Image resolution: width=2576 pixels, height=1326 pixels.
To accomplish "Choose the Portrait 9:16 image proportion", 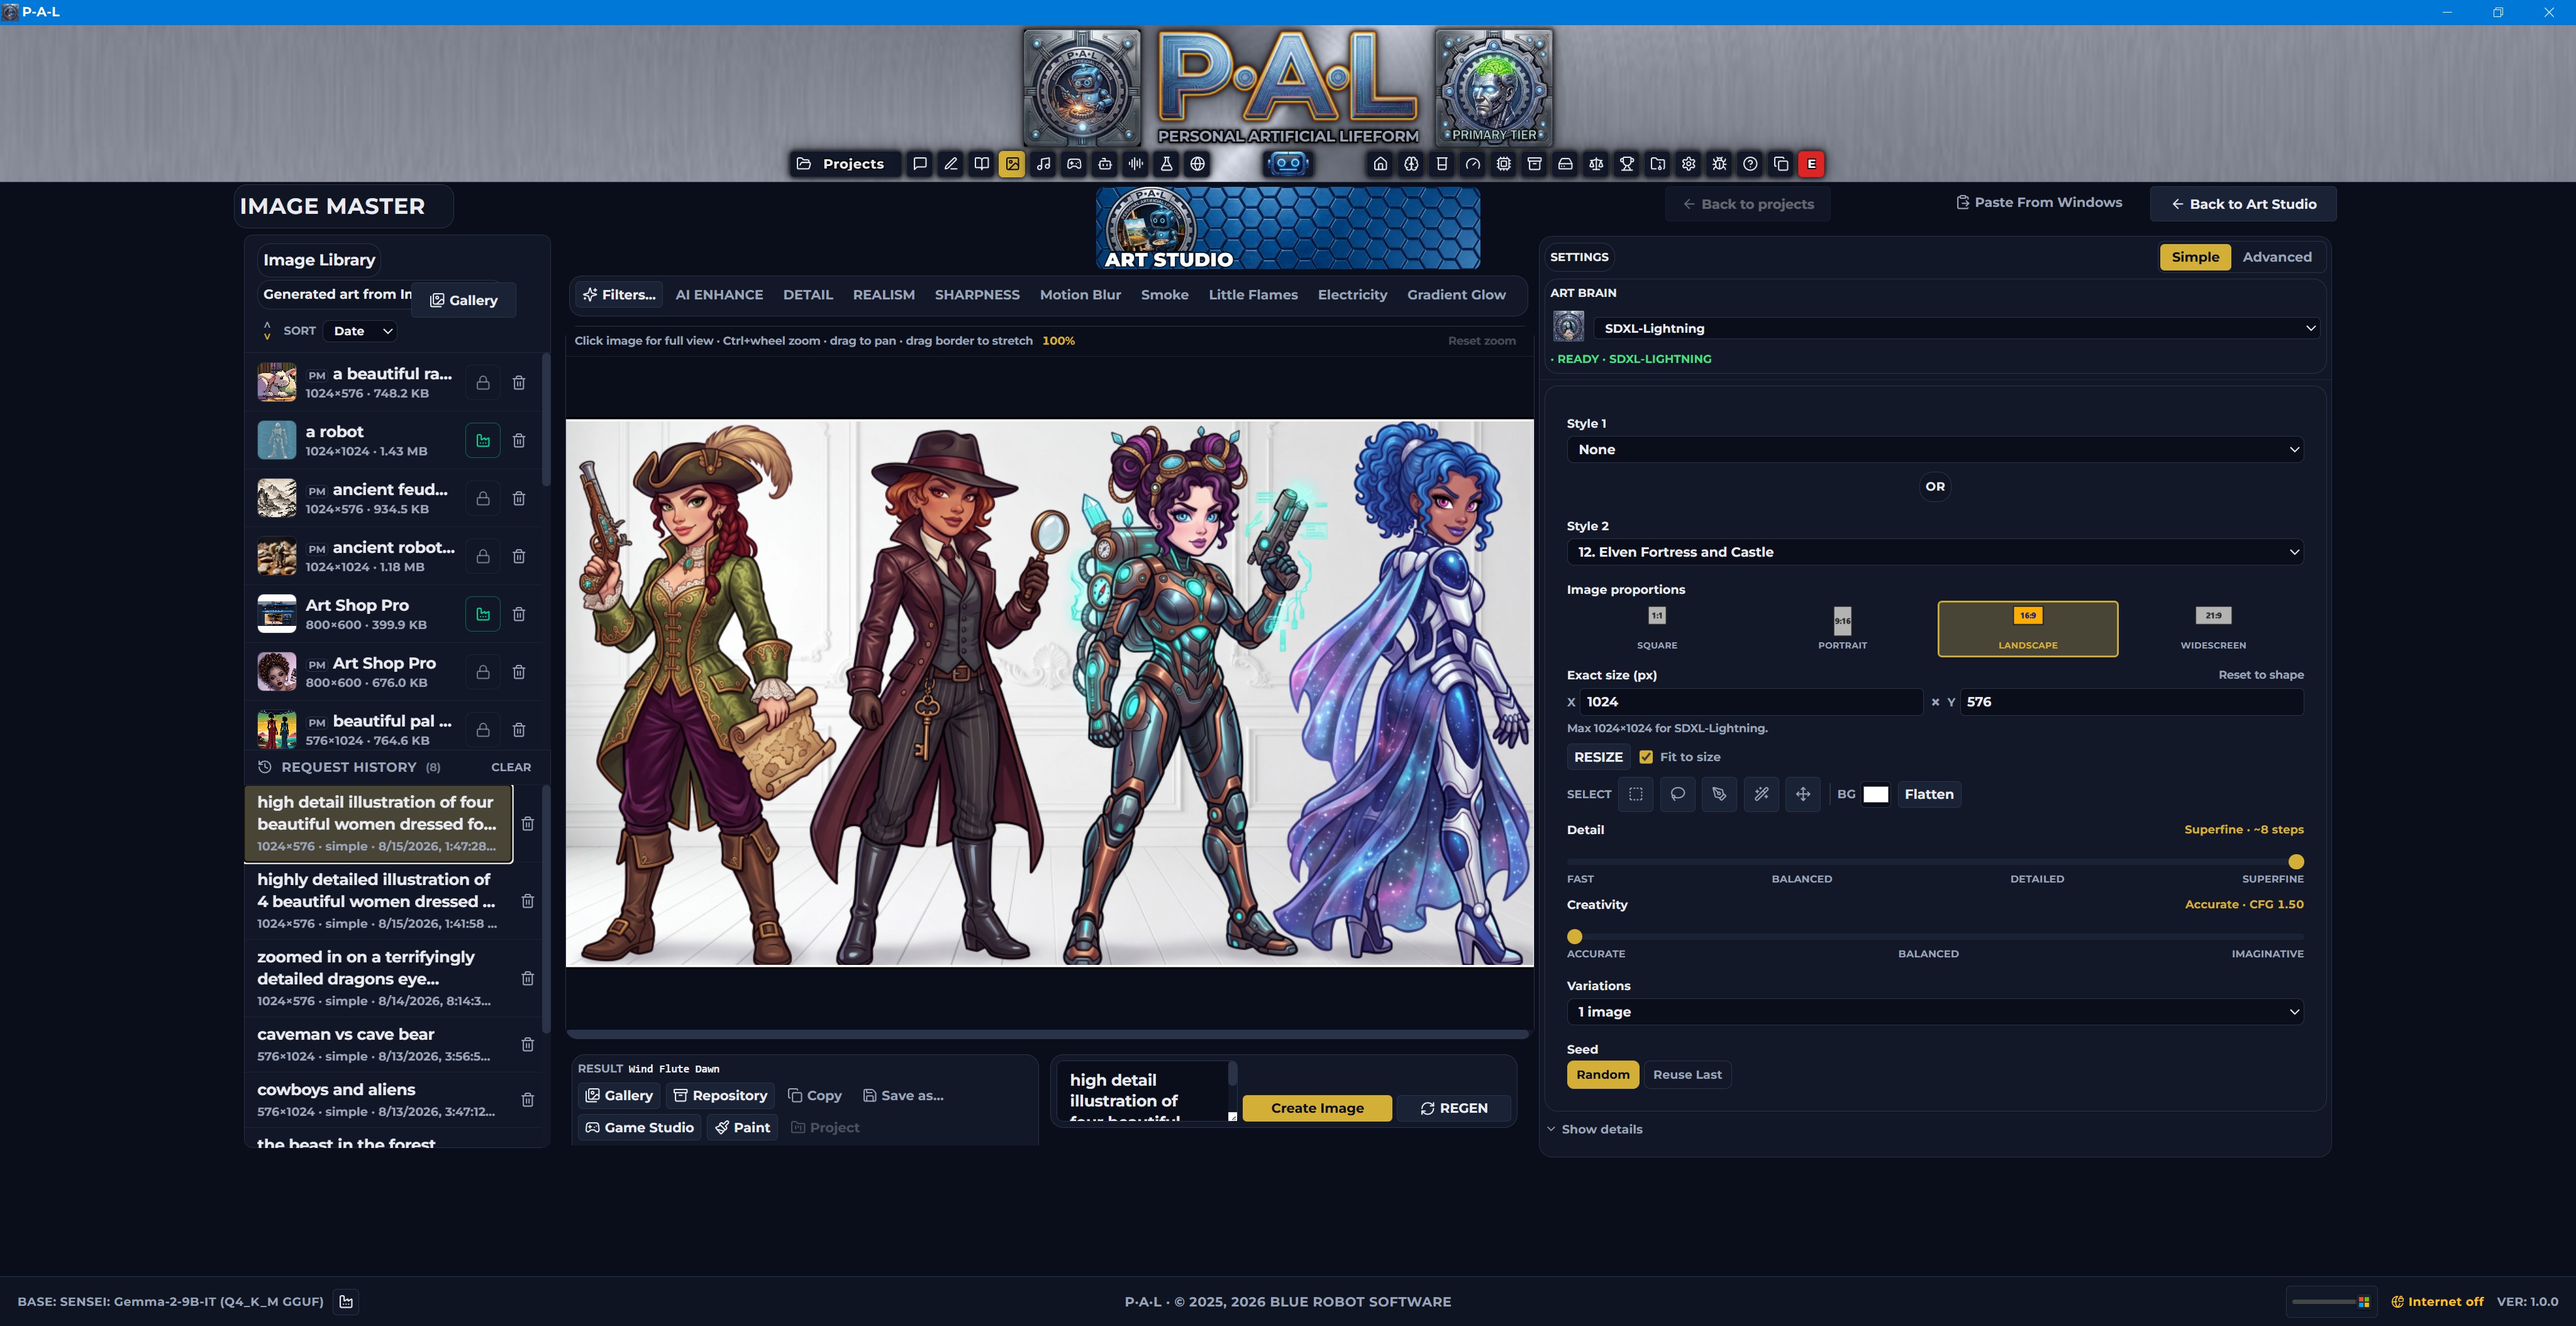I will 1842,629.
